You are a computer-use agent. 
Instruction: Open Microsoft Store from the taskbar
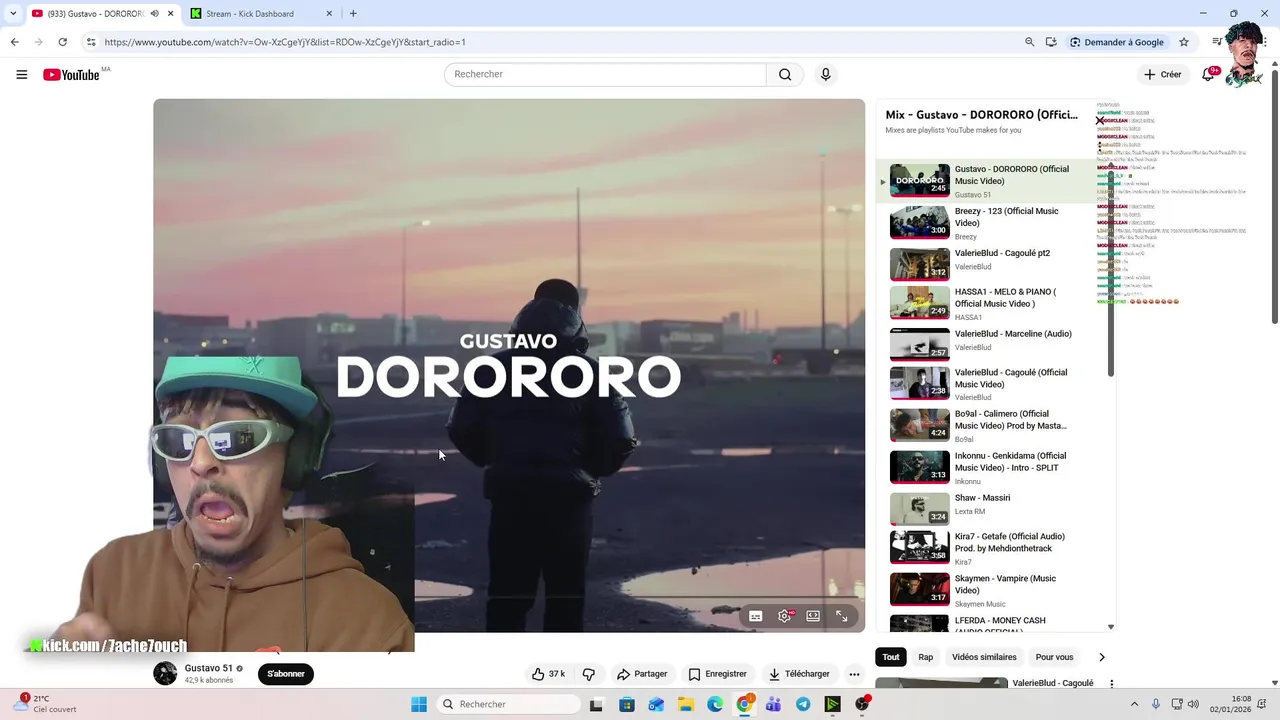click(x=627, y=704)
